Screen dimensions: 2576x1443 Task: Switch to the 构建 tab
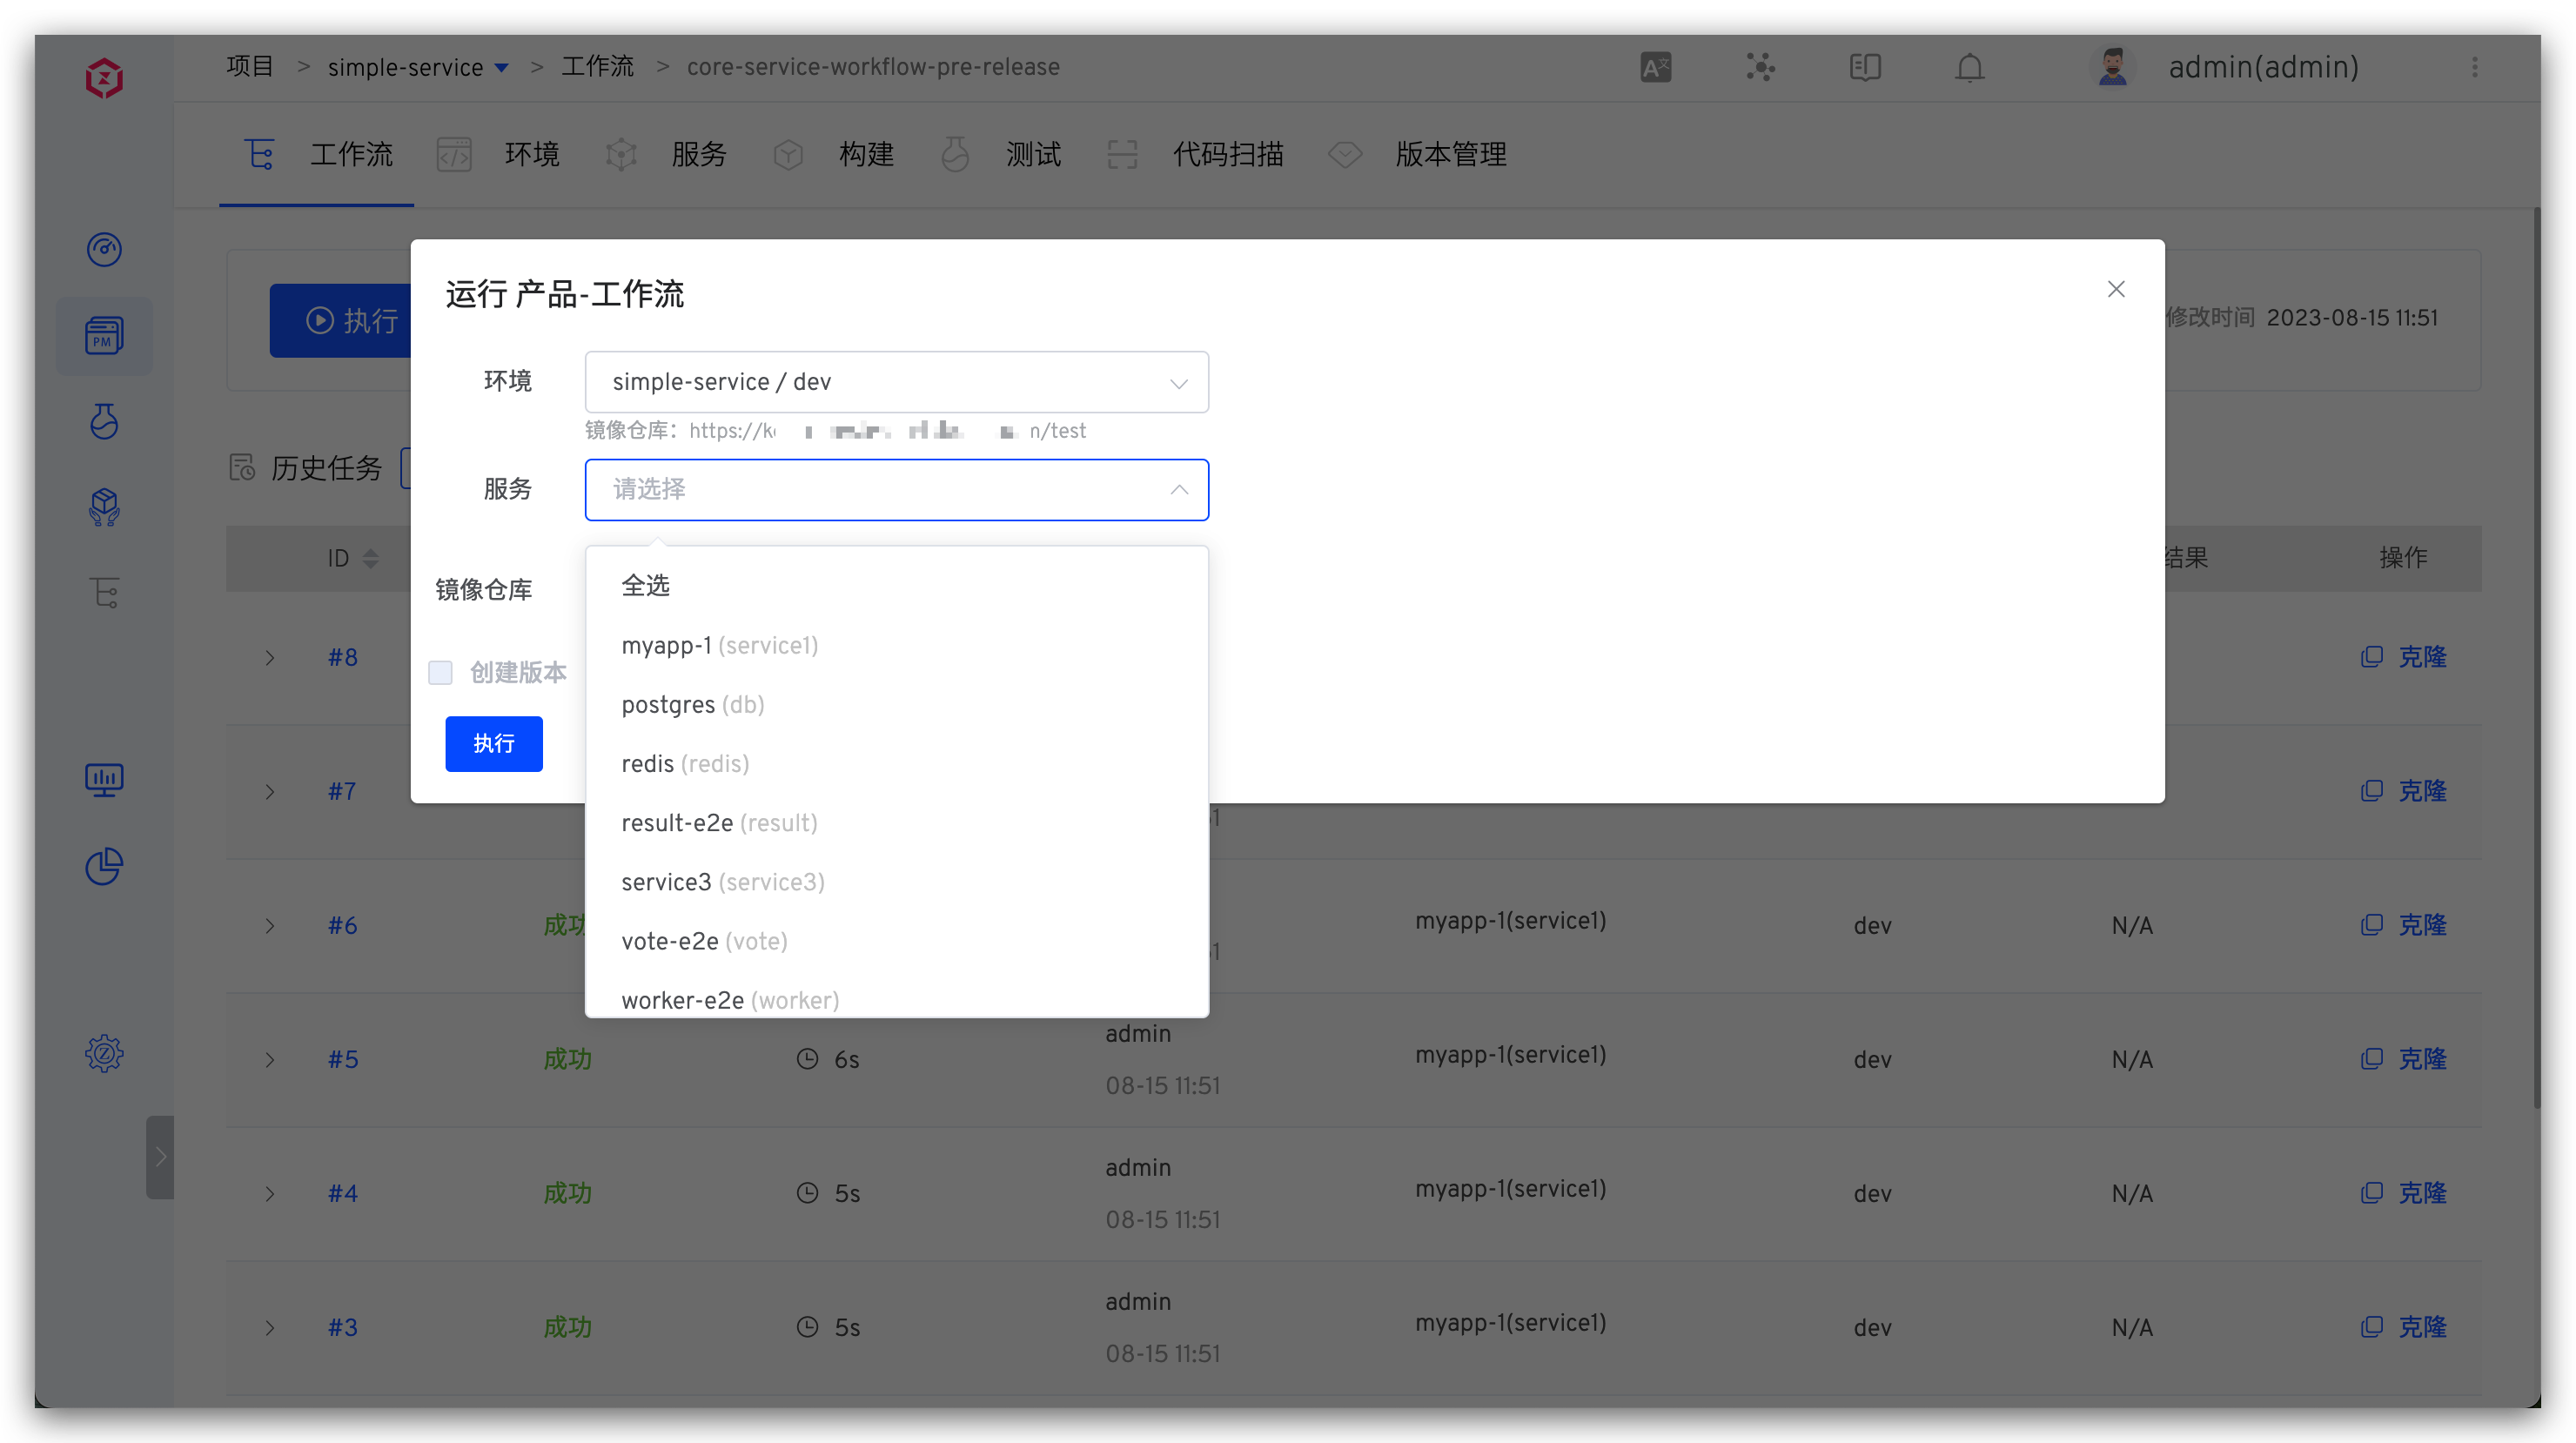(x=834, y=154)
